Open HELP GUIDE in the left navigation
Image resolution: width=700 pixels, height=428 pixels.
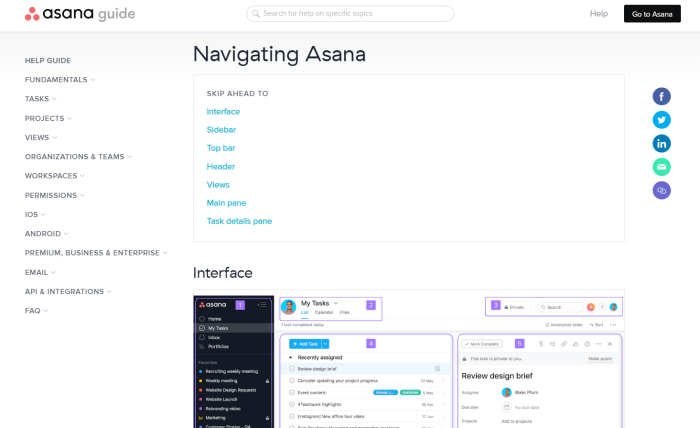[x=48, y=61]
